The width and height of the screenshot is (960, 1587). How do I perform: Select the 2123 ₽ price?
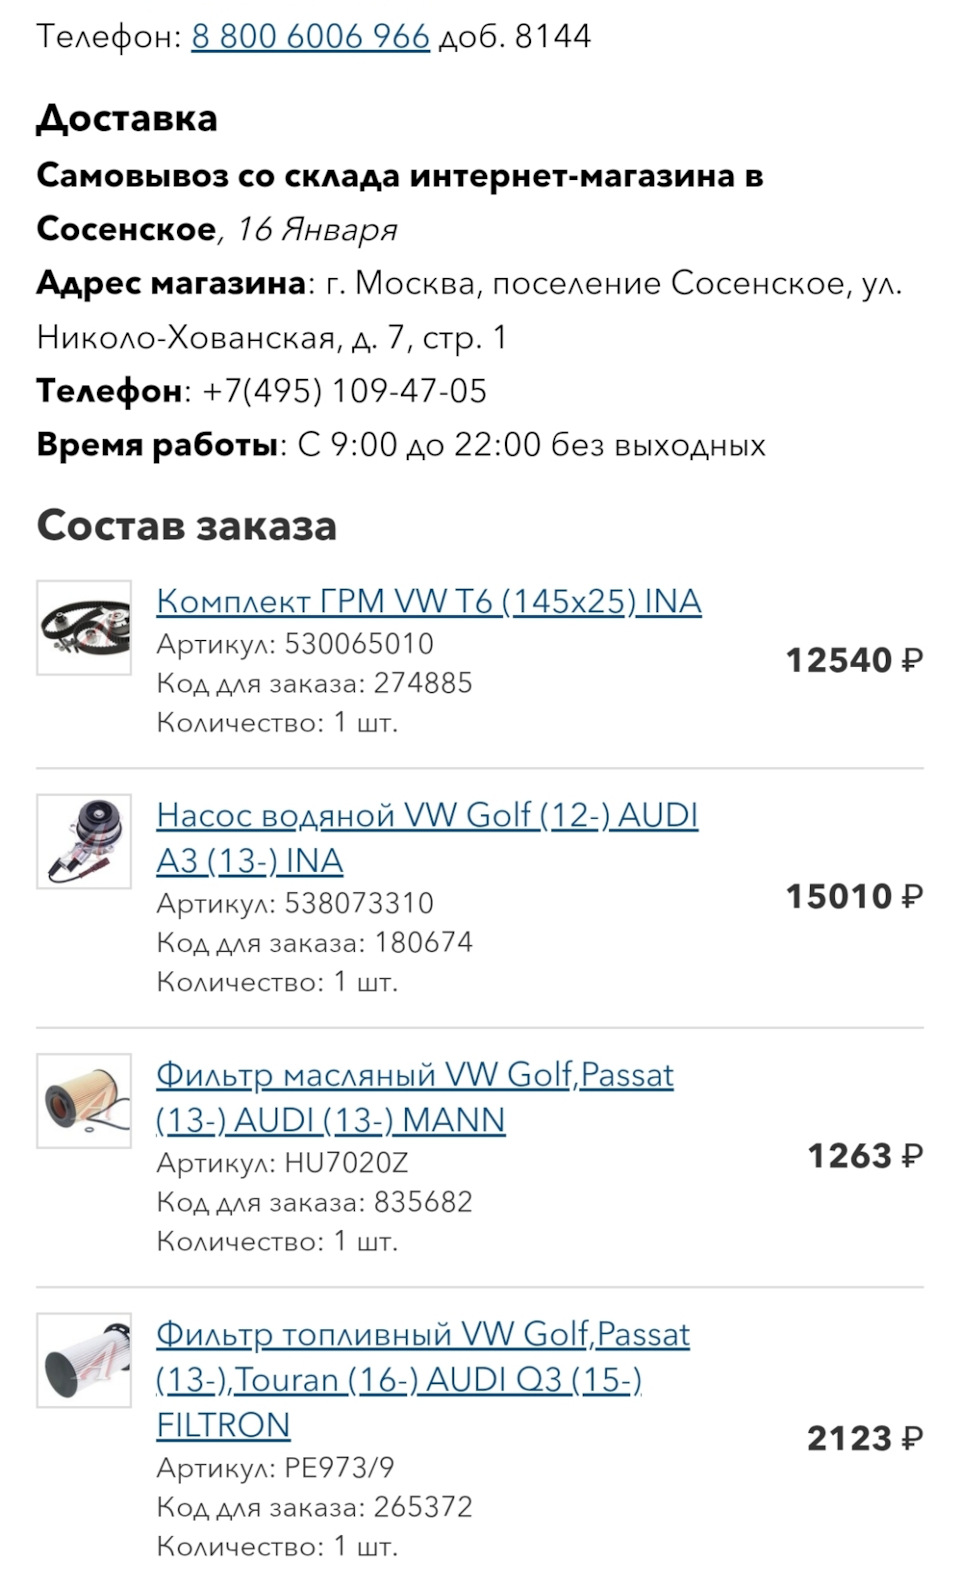(x=865, y=1438)
